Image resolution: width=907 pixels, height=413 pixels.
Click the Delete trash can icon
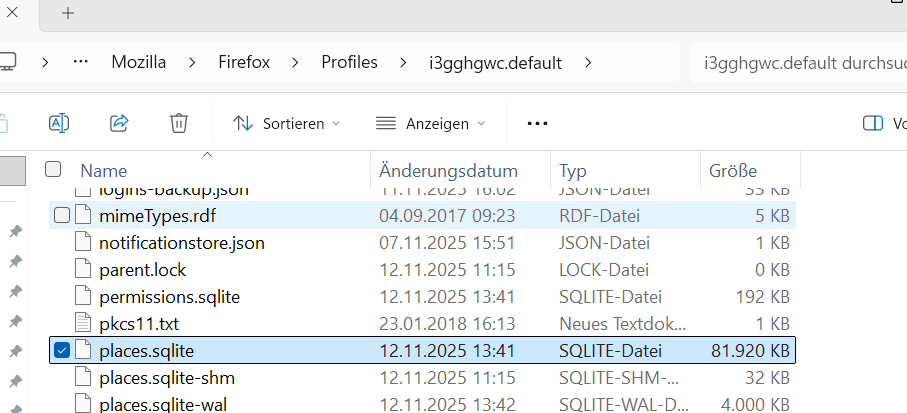coord(179,123)
